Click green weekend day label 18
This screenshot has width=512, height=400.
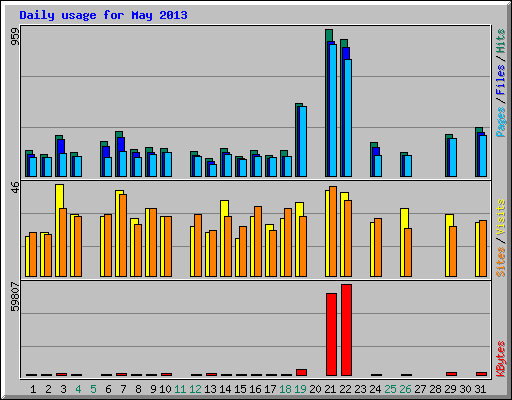click(285, 389)
